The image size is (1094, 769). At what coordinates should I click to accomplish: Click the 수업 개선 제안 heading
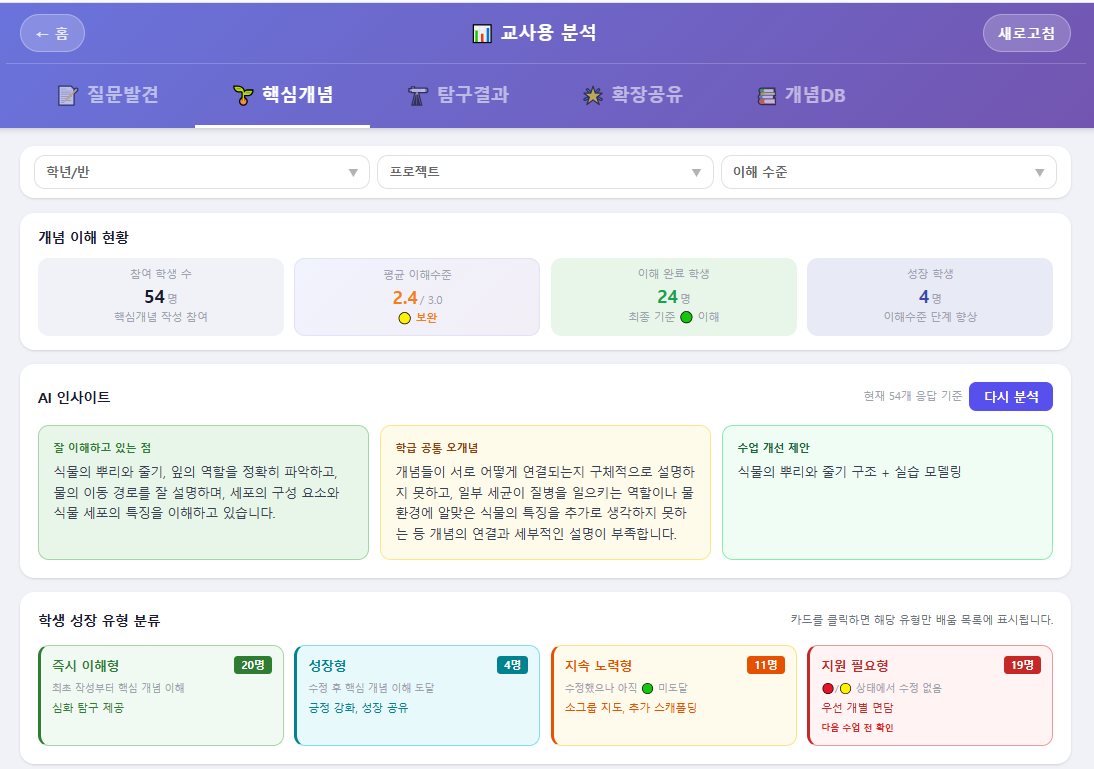[774, 447]
